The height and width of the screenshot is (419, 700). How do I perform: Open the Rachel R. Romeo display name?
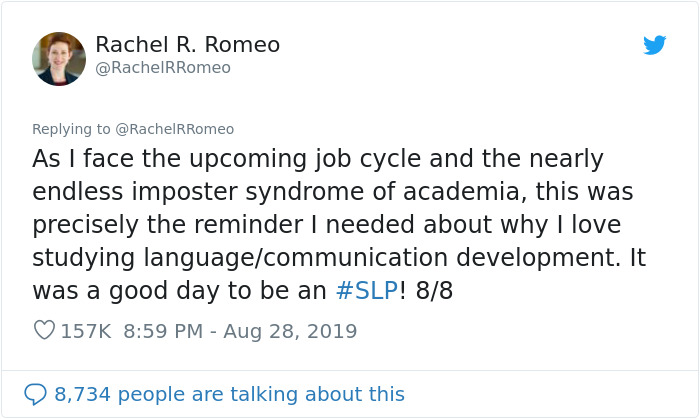[x=188, y=45]
